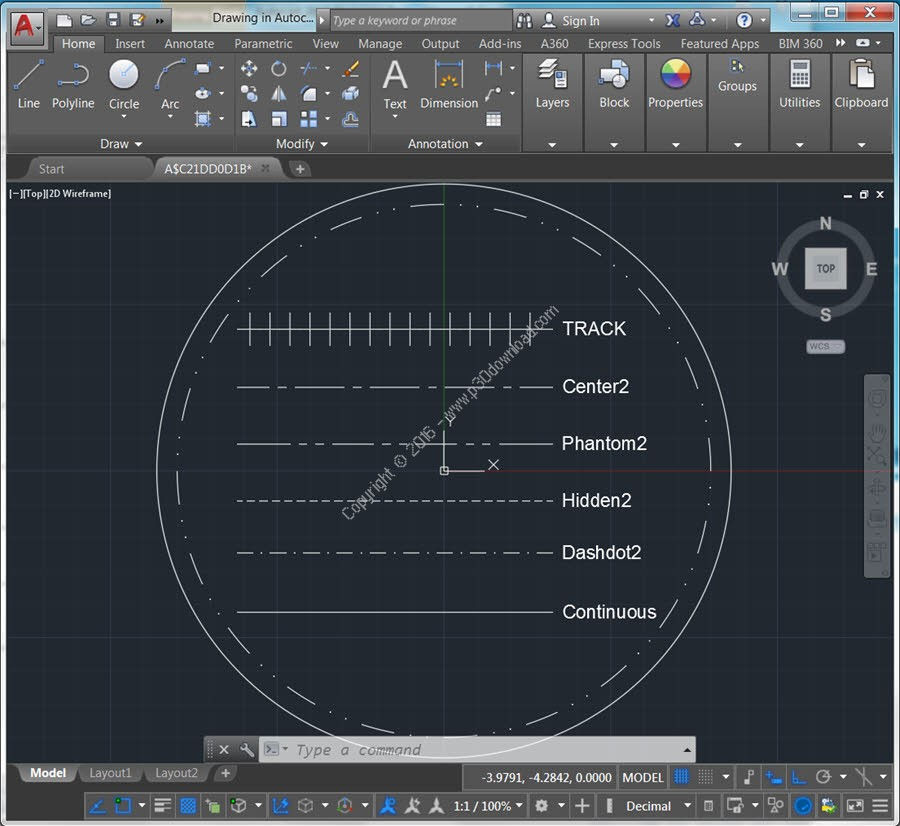Add a new drawing tab
The height and width of the screenshot is (826, 900).
pos(300,169)
